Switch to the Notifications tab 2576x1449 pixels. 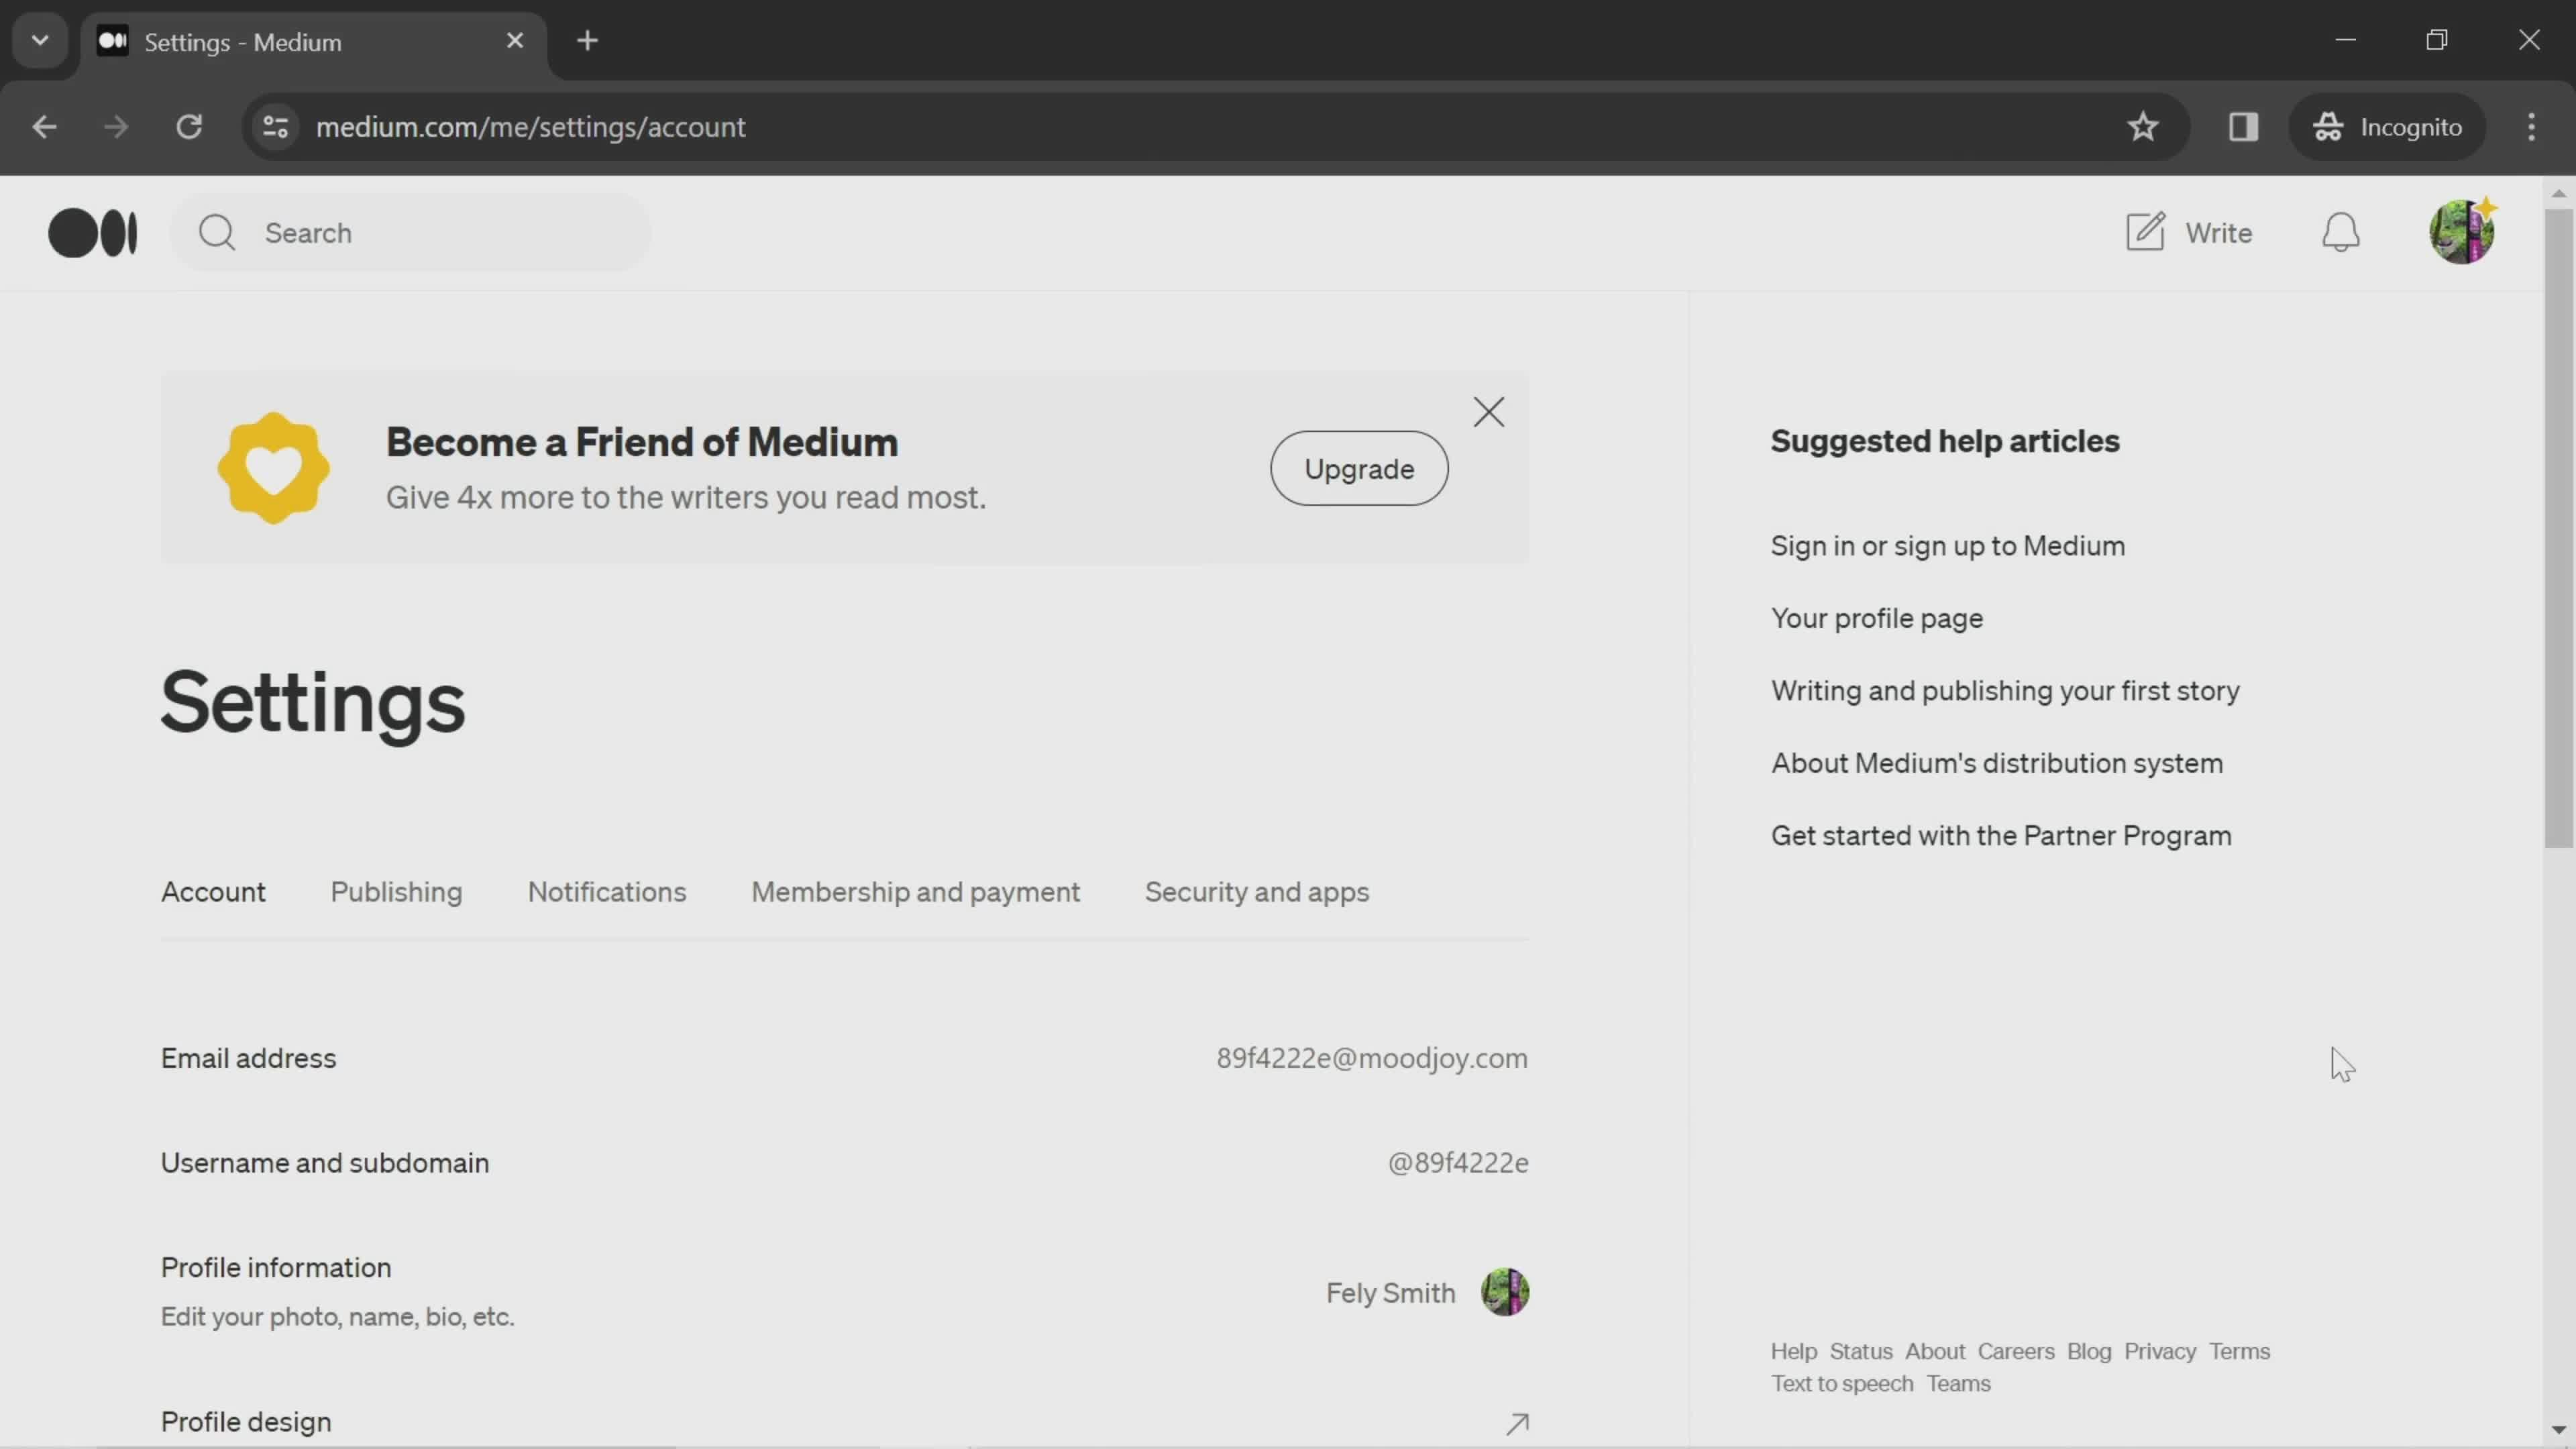(608, 892)
